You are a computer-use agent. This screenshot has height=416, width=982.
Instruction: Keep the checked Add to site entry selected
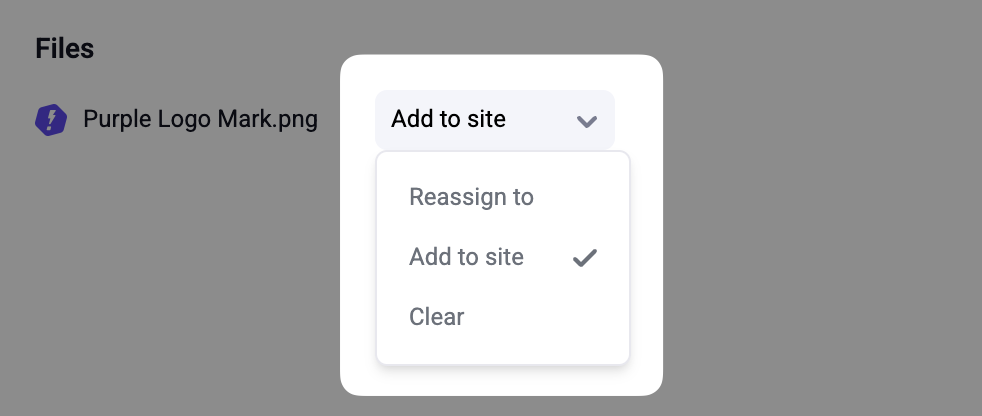[466, 257]
